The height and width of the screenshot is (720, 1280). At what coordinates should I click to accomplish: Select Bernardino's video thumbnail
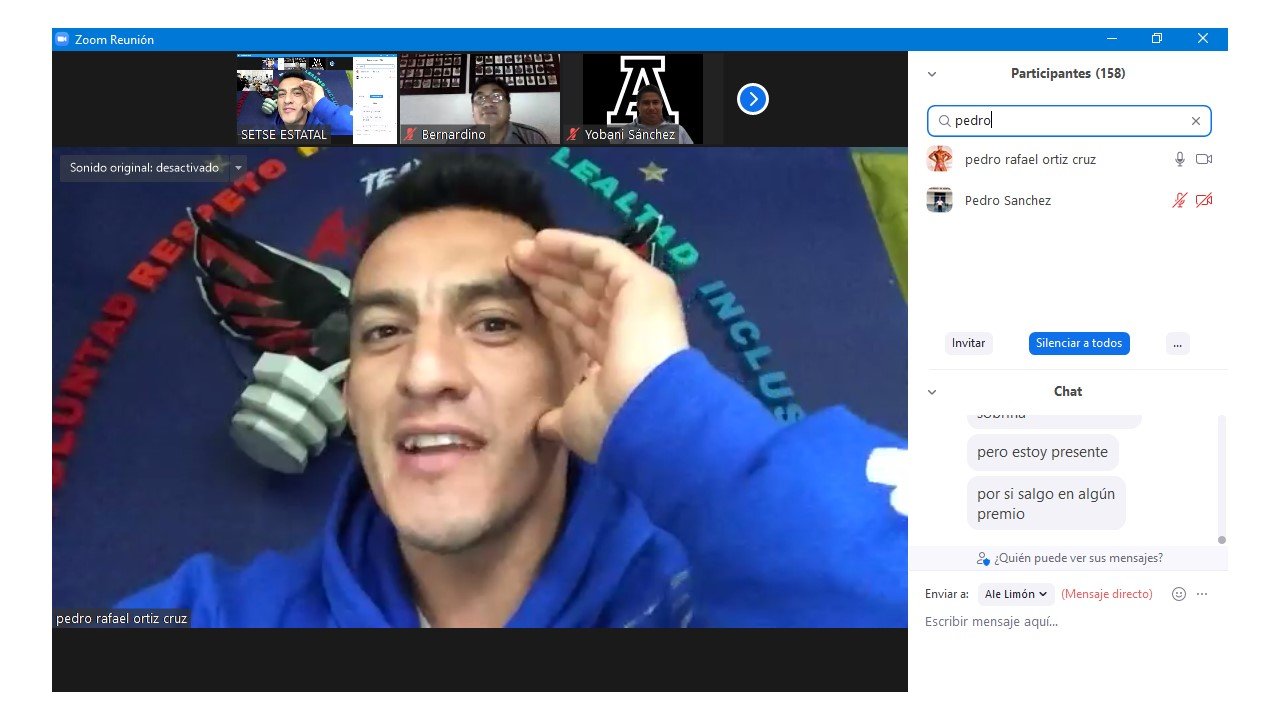pos(480,99)
